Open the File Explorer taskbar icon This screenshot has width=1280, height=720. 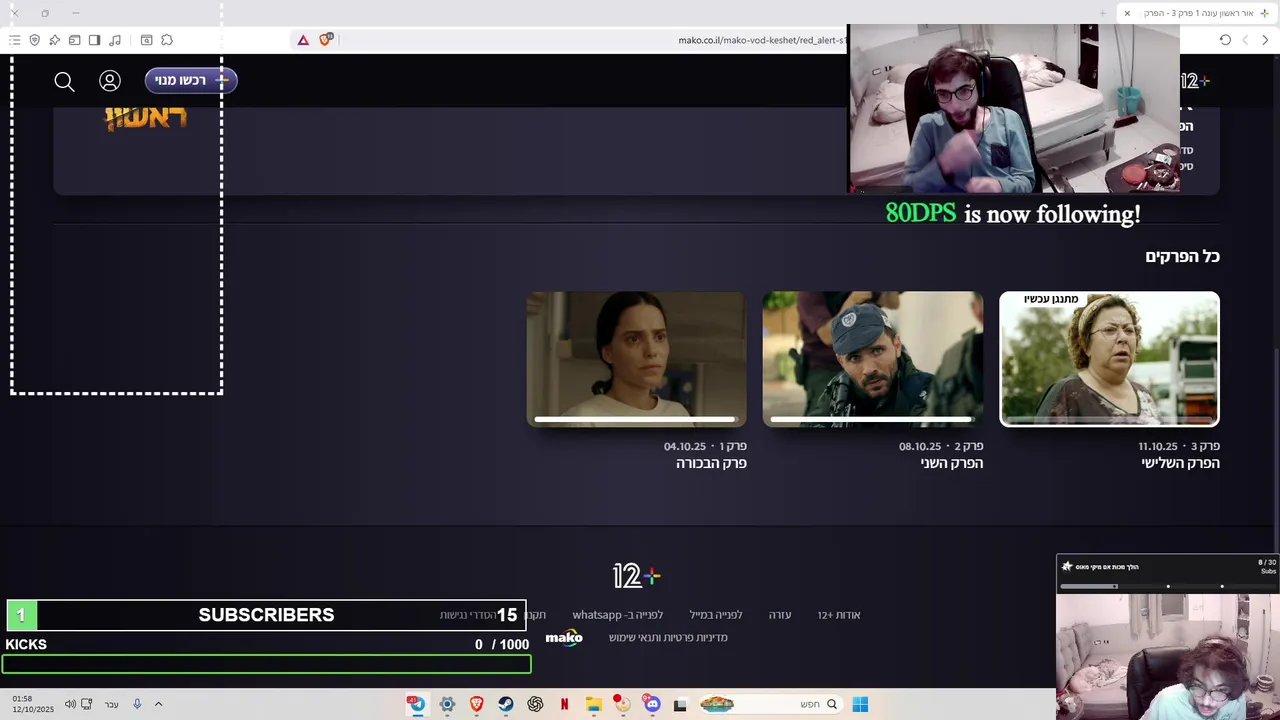[593, 704]
